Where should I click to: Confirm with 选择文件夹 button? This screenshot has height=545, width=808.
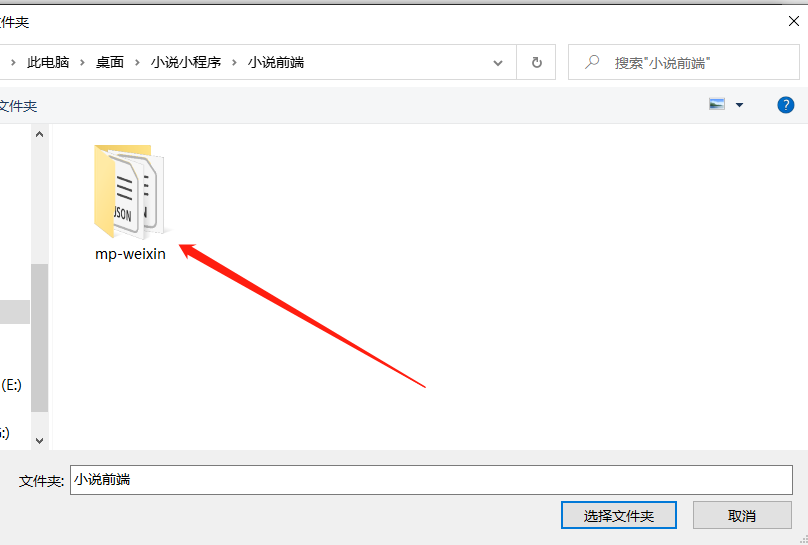coord(618,516)
